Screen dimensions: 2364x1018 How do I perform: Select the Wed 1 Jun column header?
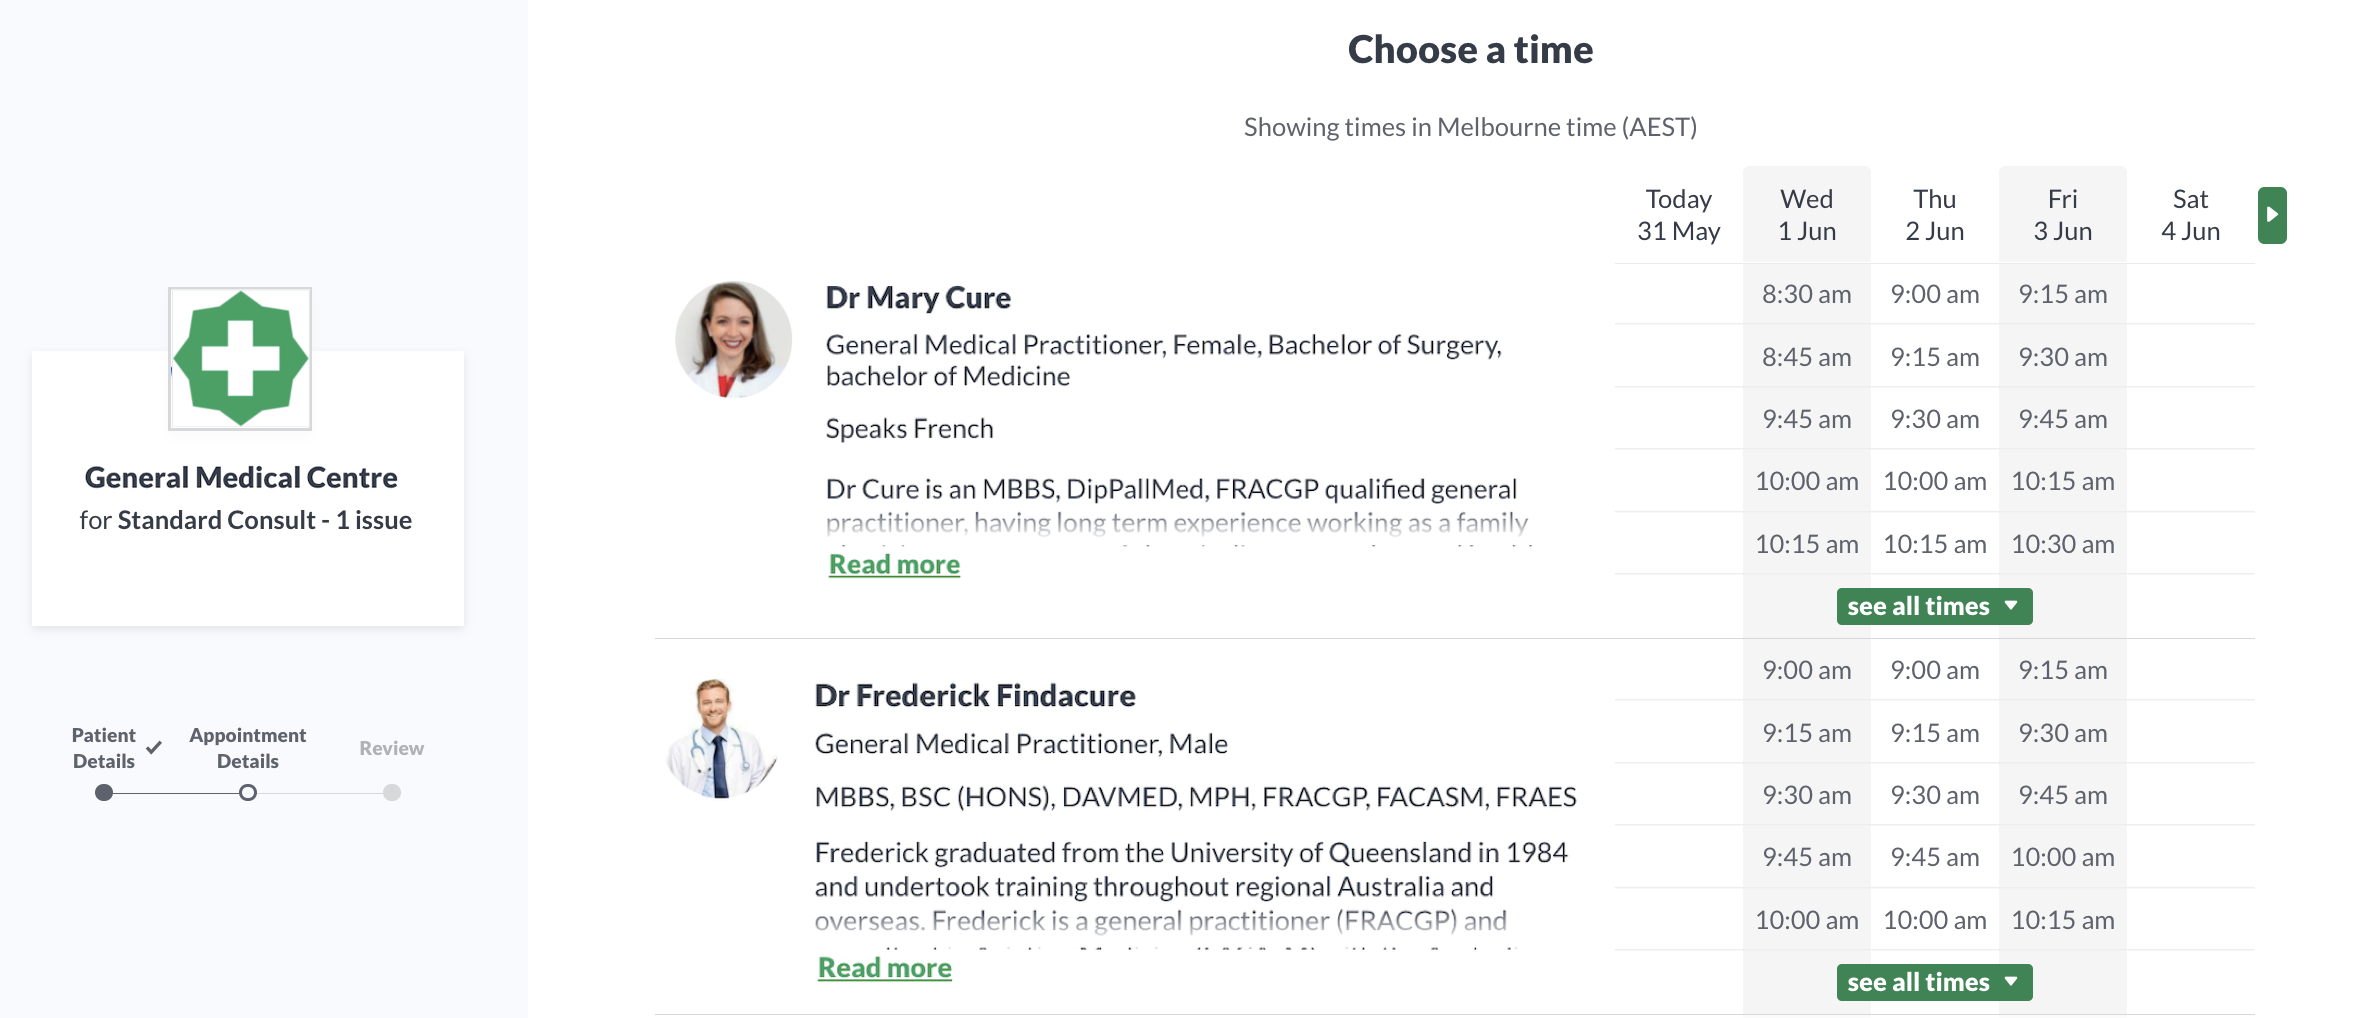(1806, 215)
